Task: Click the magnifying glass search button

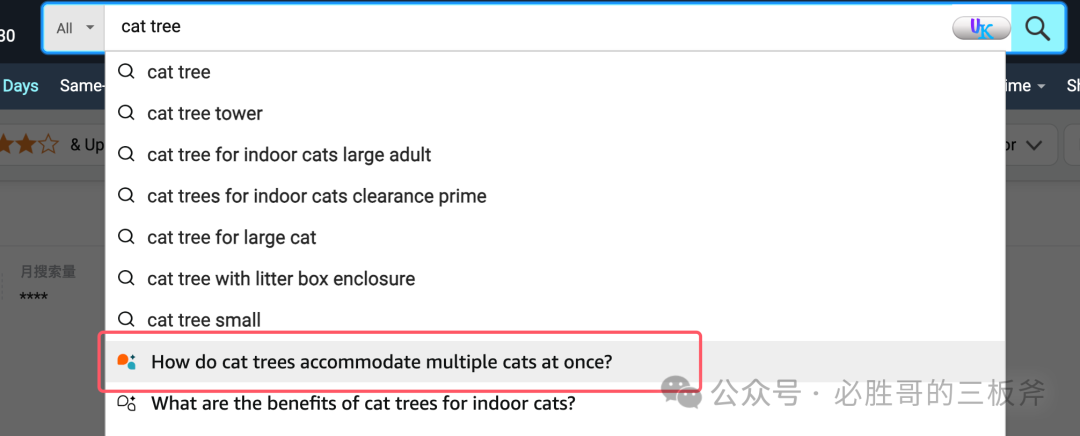Action: coord(1037,28)
